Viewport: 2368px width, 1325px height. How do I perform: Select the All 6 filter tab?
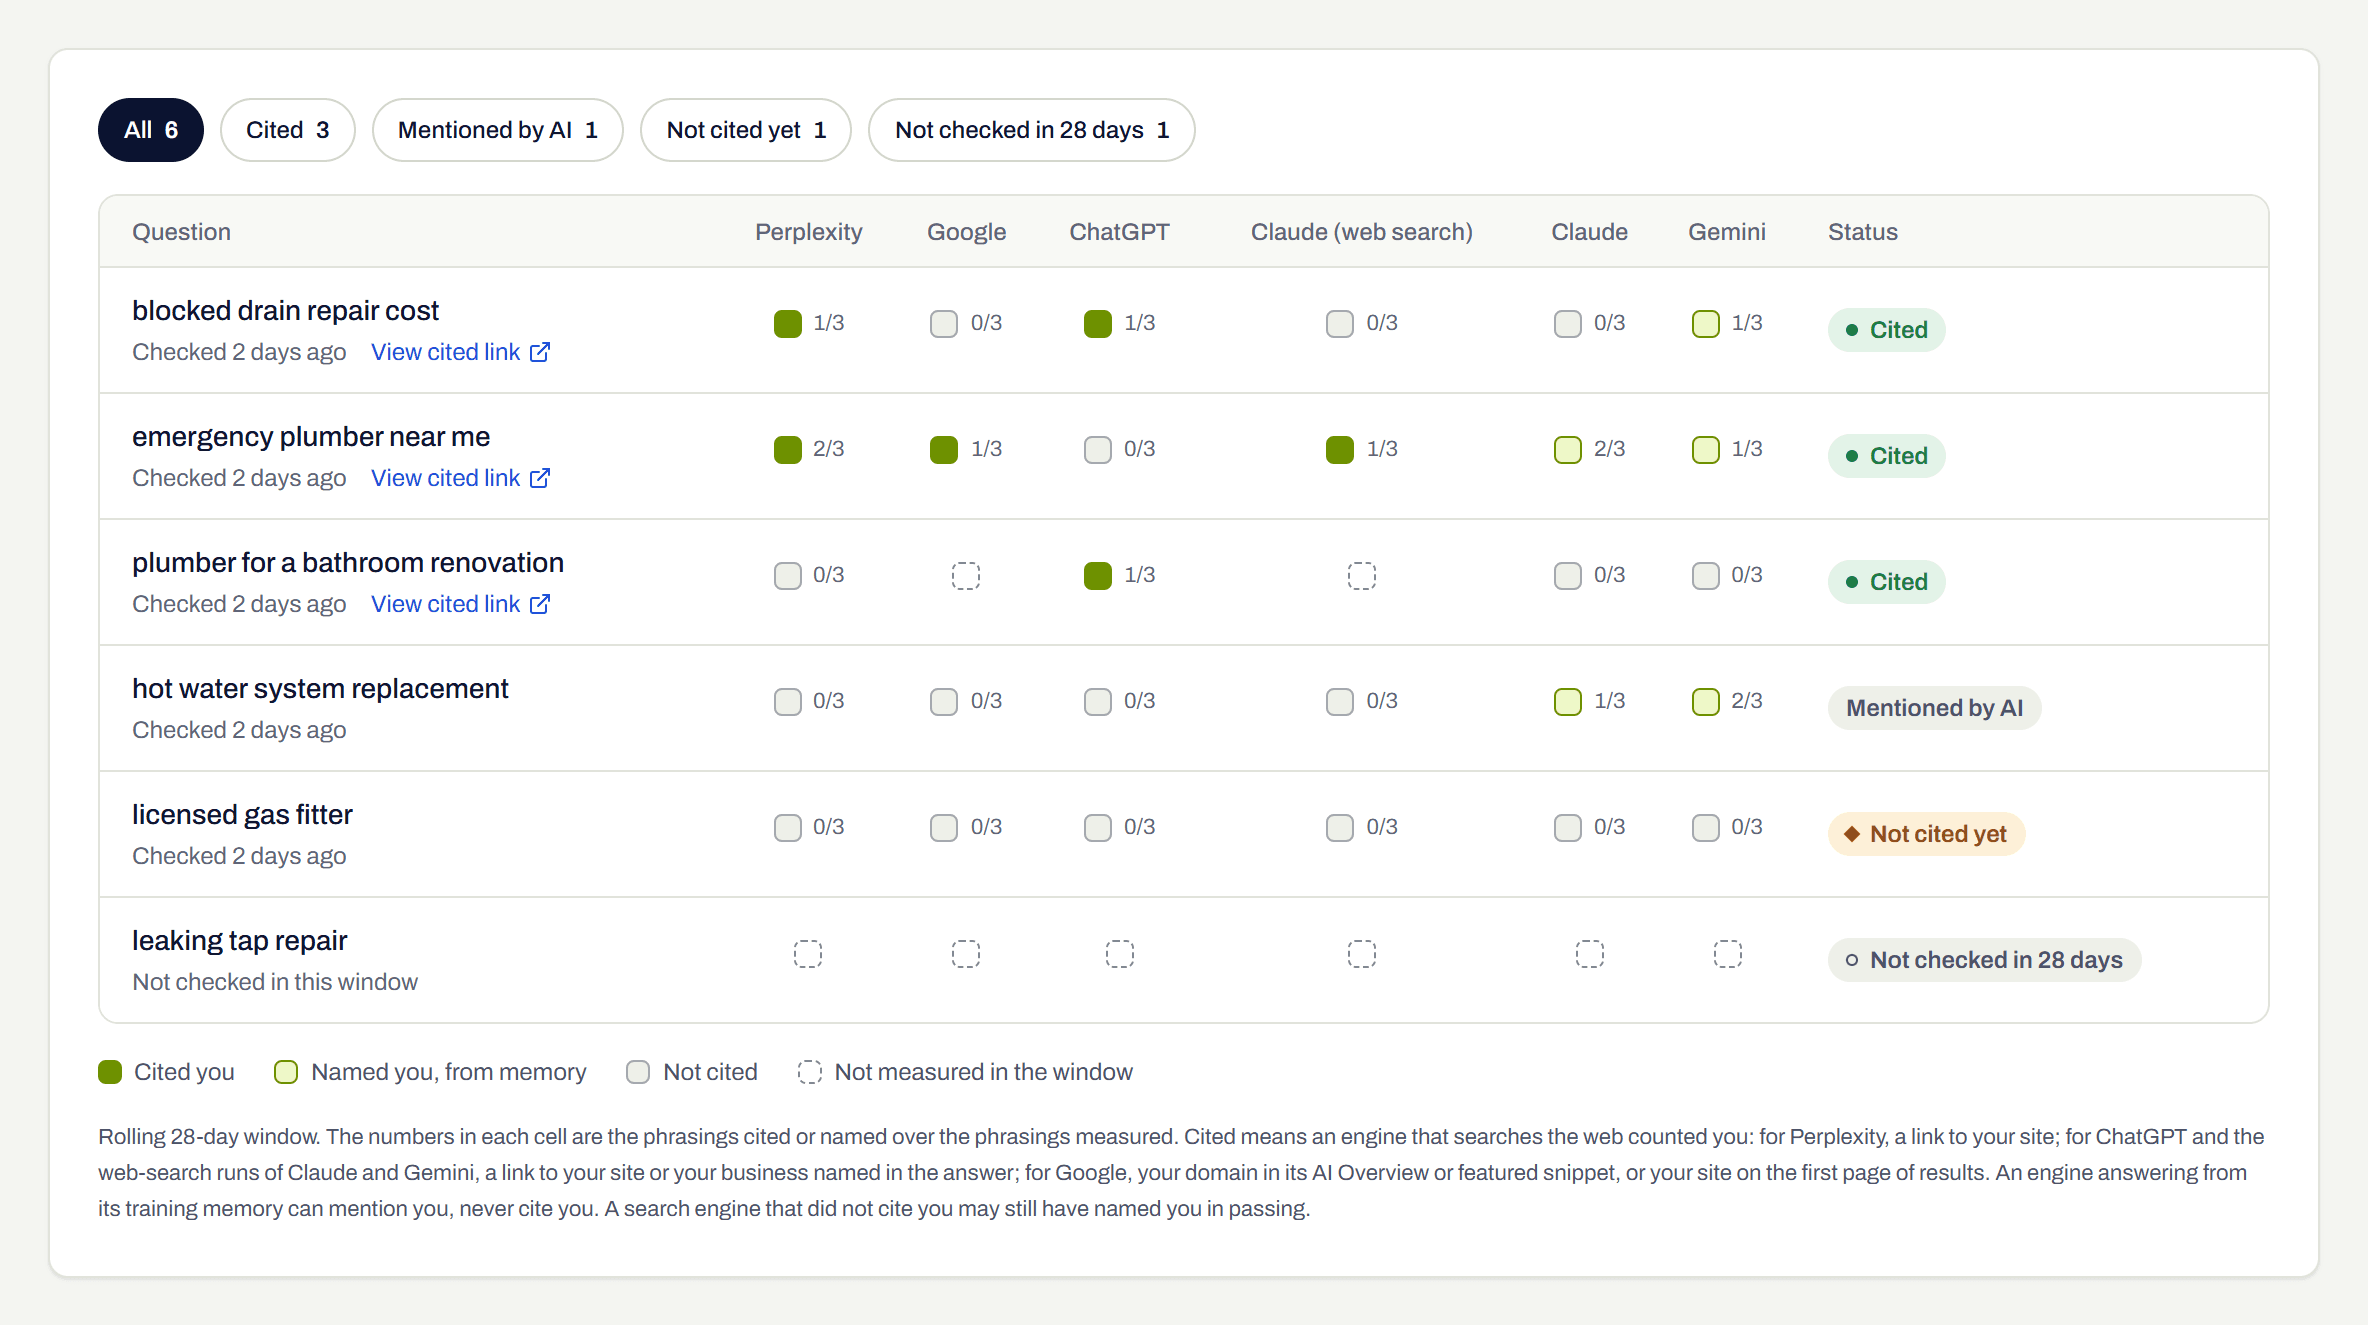(x=151, y=130)
